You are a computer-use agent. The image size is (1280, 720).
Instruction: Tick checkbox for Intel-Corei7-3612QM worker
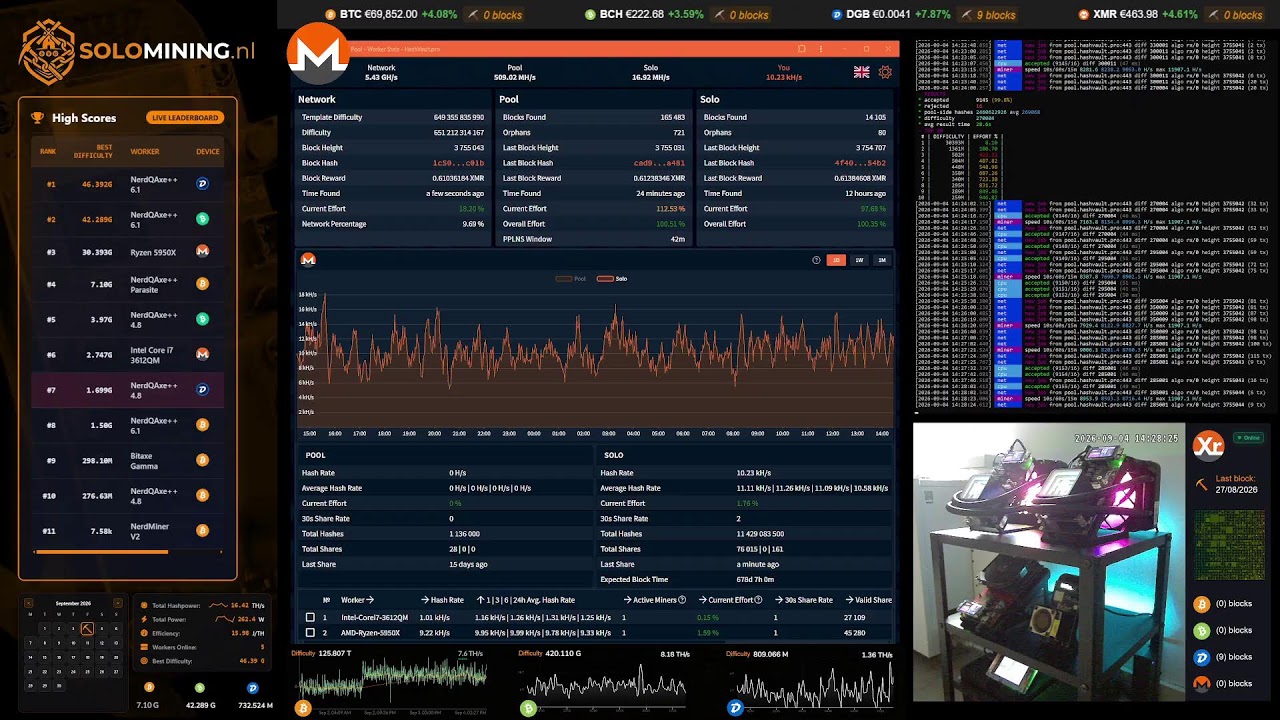click(x=310, y=618)
